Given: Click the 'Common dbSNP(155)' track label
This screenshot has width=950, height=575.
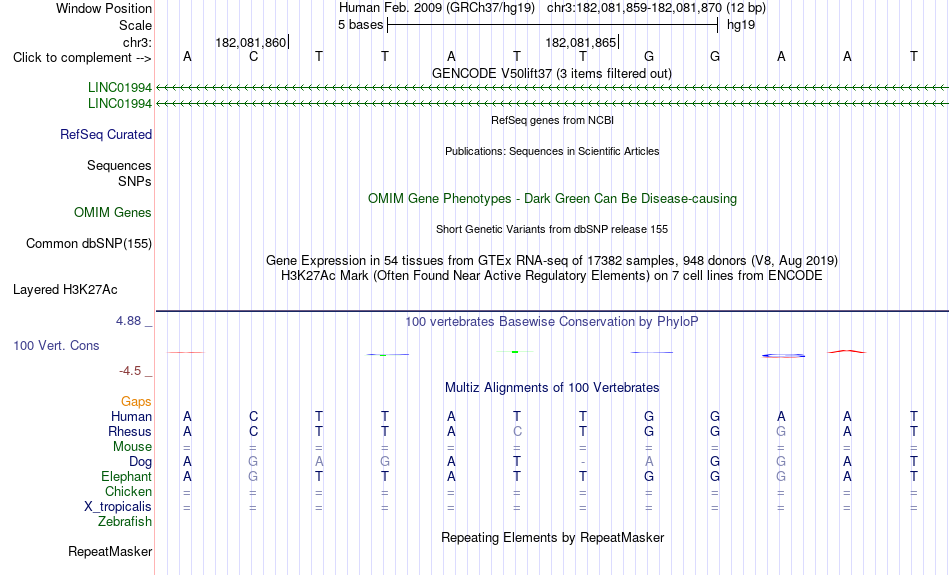Looking at the screenshot, I should tap(88, 244).
